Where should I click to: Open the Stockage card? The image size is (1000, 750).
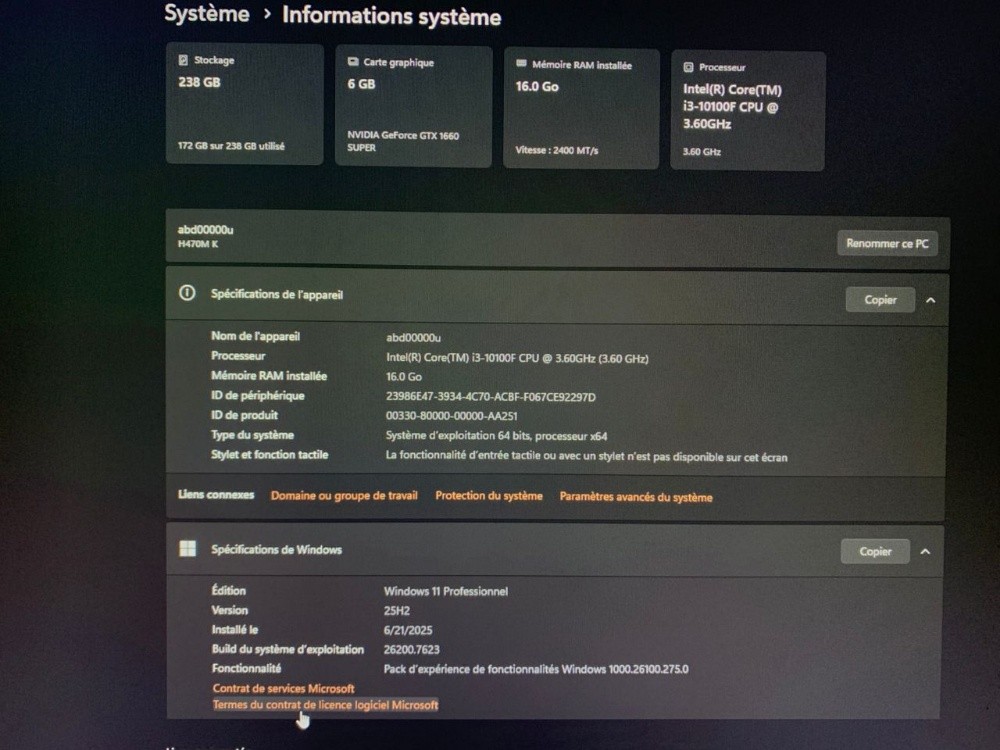coord(245,104)
